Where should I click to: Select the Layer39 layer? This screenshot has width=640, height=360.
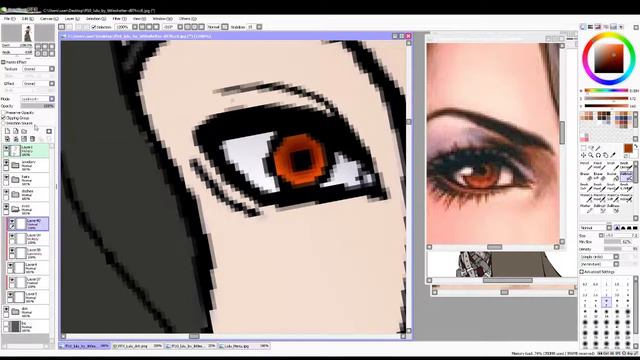[29, 238]
